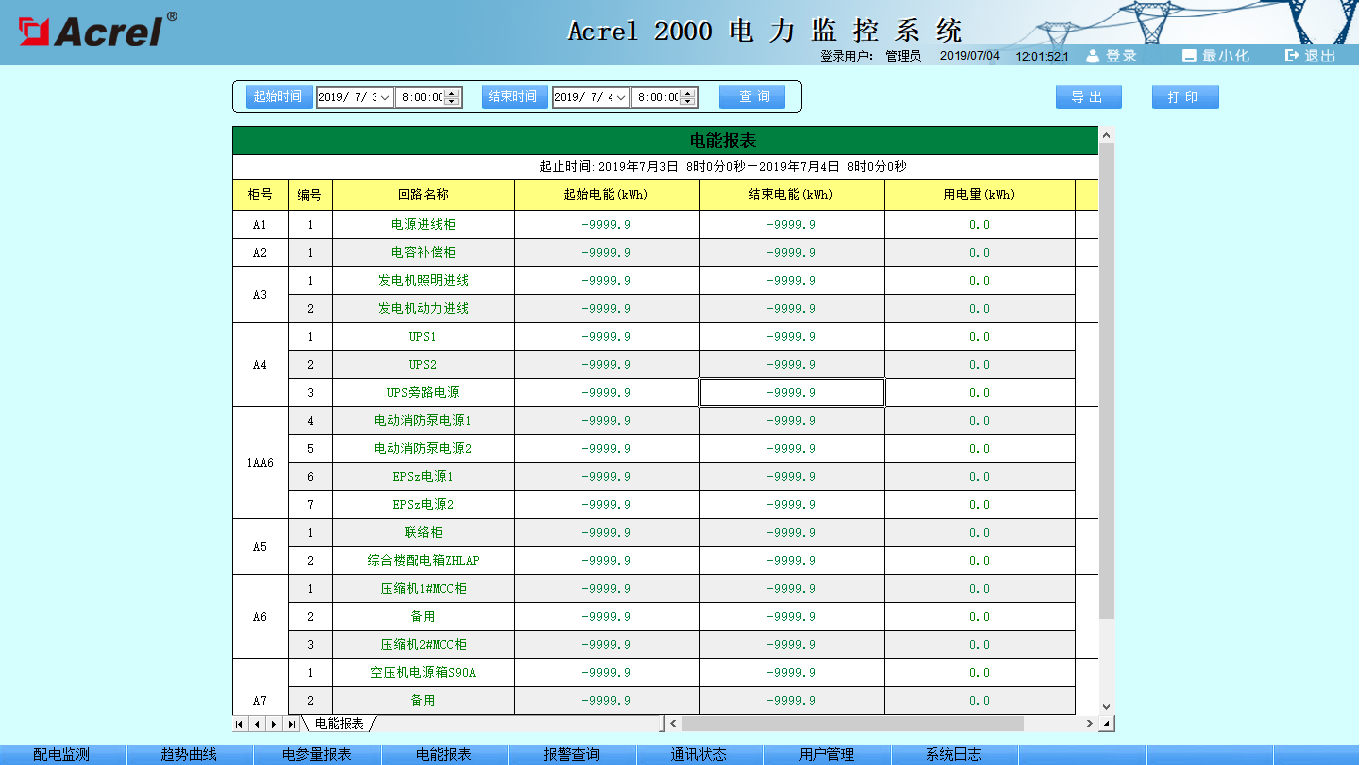Click vertical scrollbar down arrow
This screenshot has height=765, width=1361.
click(x=1106, y=707)
